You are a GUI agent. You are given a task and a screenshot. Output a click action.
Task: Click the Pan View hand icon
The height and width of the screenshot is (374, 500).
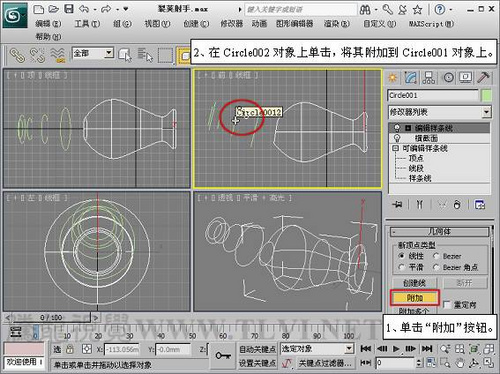[460, 363]
